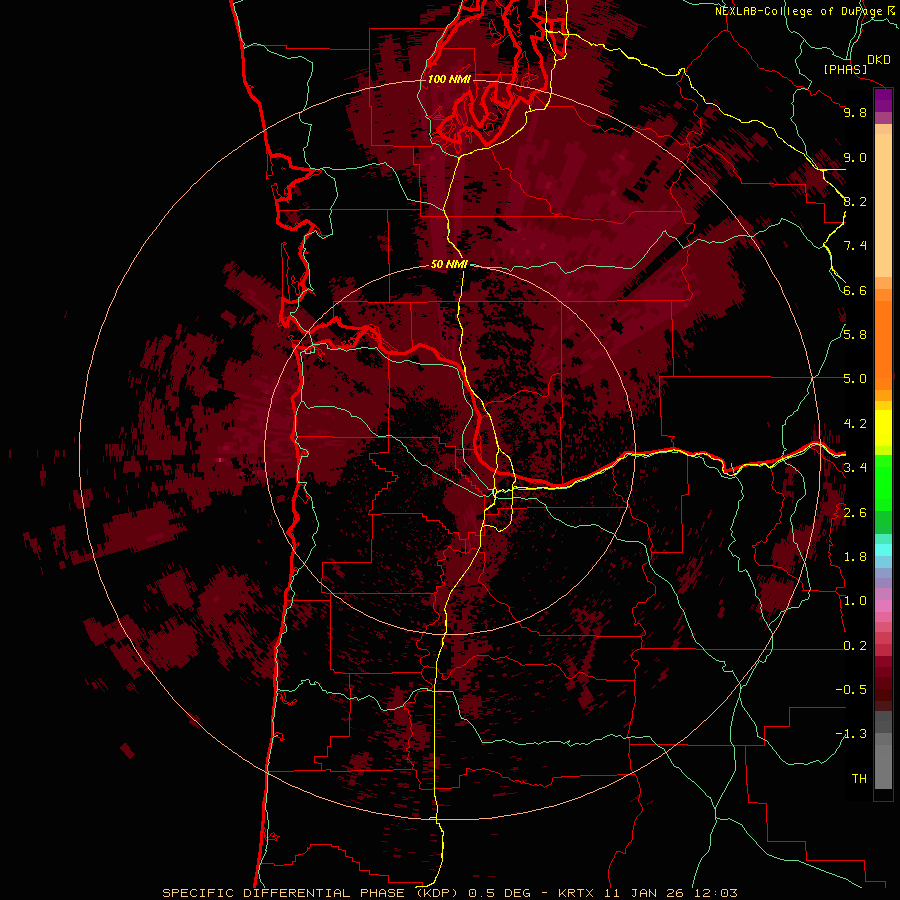Click the 7.4 legend value
The width and height of the screenshot is (900, 900).
pyautogui.click(x=855, y=246)
